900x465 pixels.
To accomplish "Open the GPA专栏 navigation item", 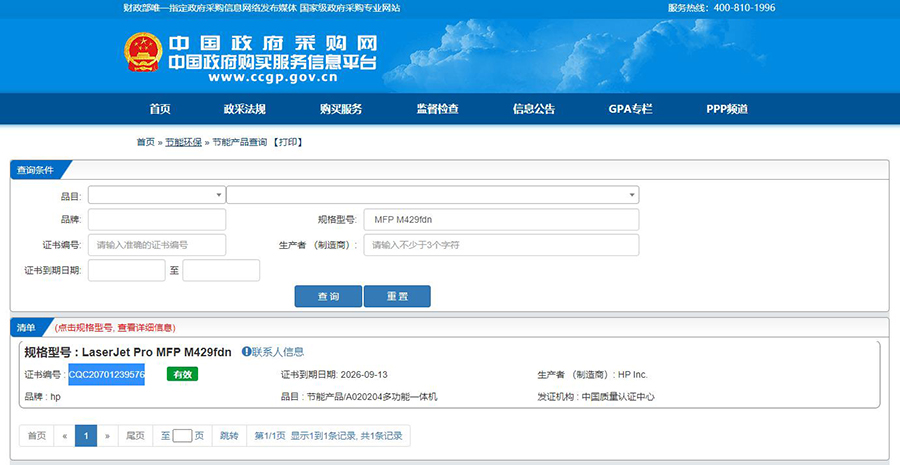I will (x=630, y=109).
